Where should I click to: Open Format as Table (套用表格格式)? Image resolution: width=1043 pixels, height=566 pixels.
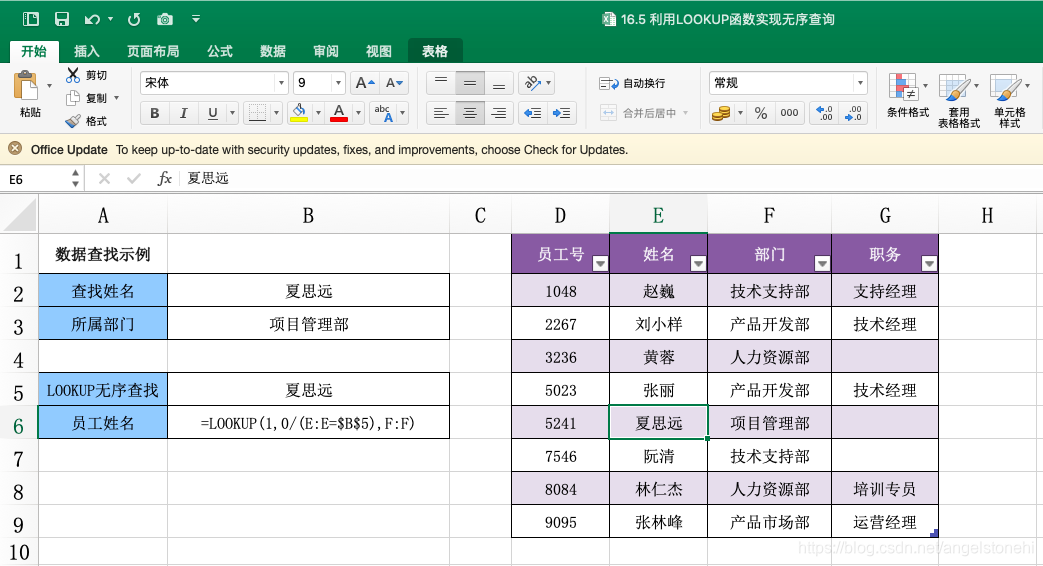click(959, 100)
